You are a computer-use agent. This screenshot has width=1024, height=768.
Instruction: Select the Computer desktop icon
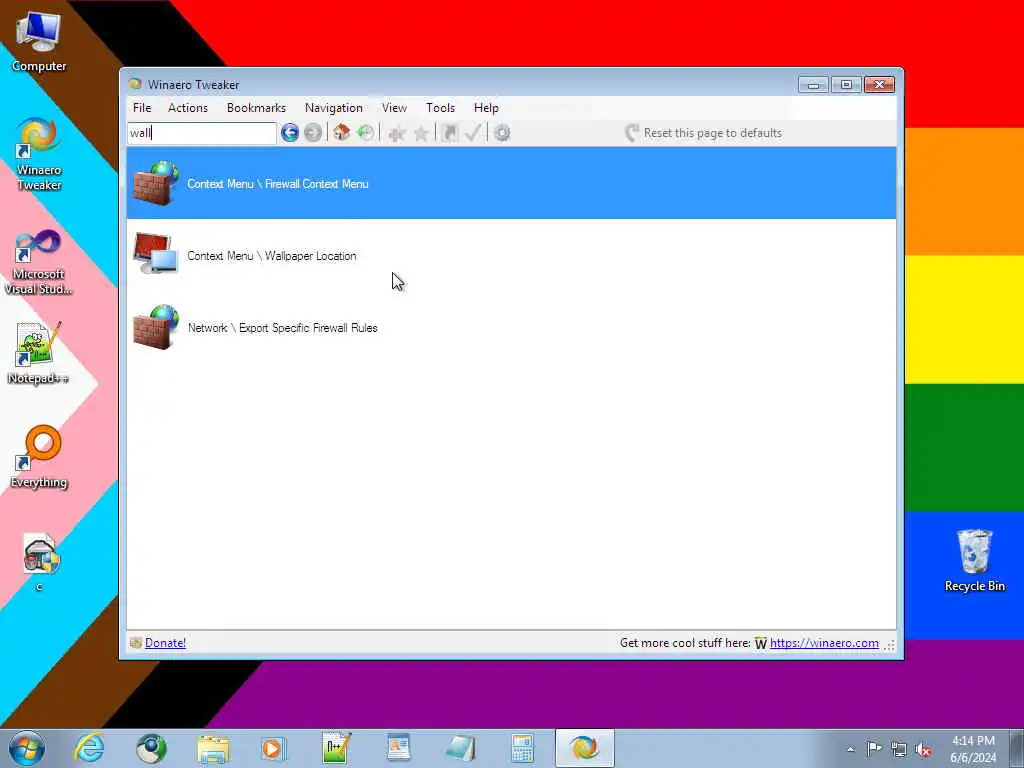tap(39, 40)
